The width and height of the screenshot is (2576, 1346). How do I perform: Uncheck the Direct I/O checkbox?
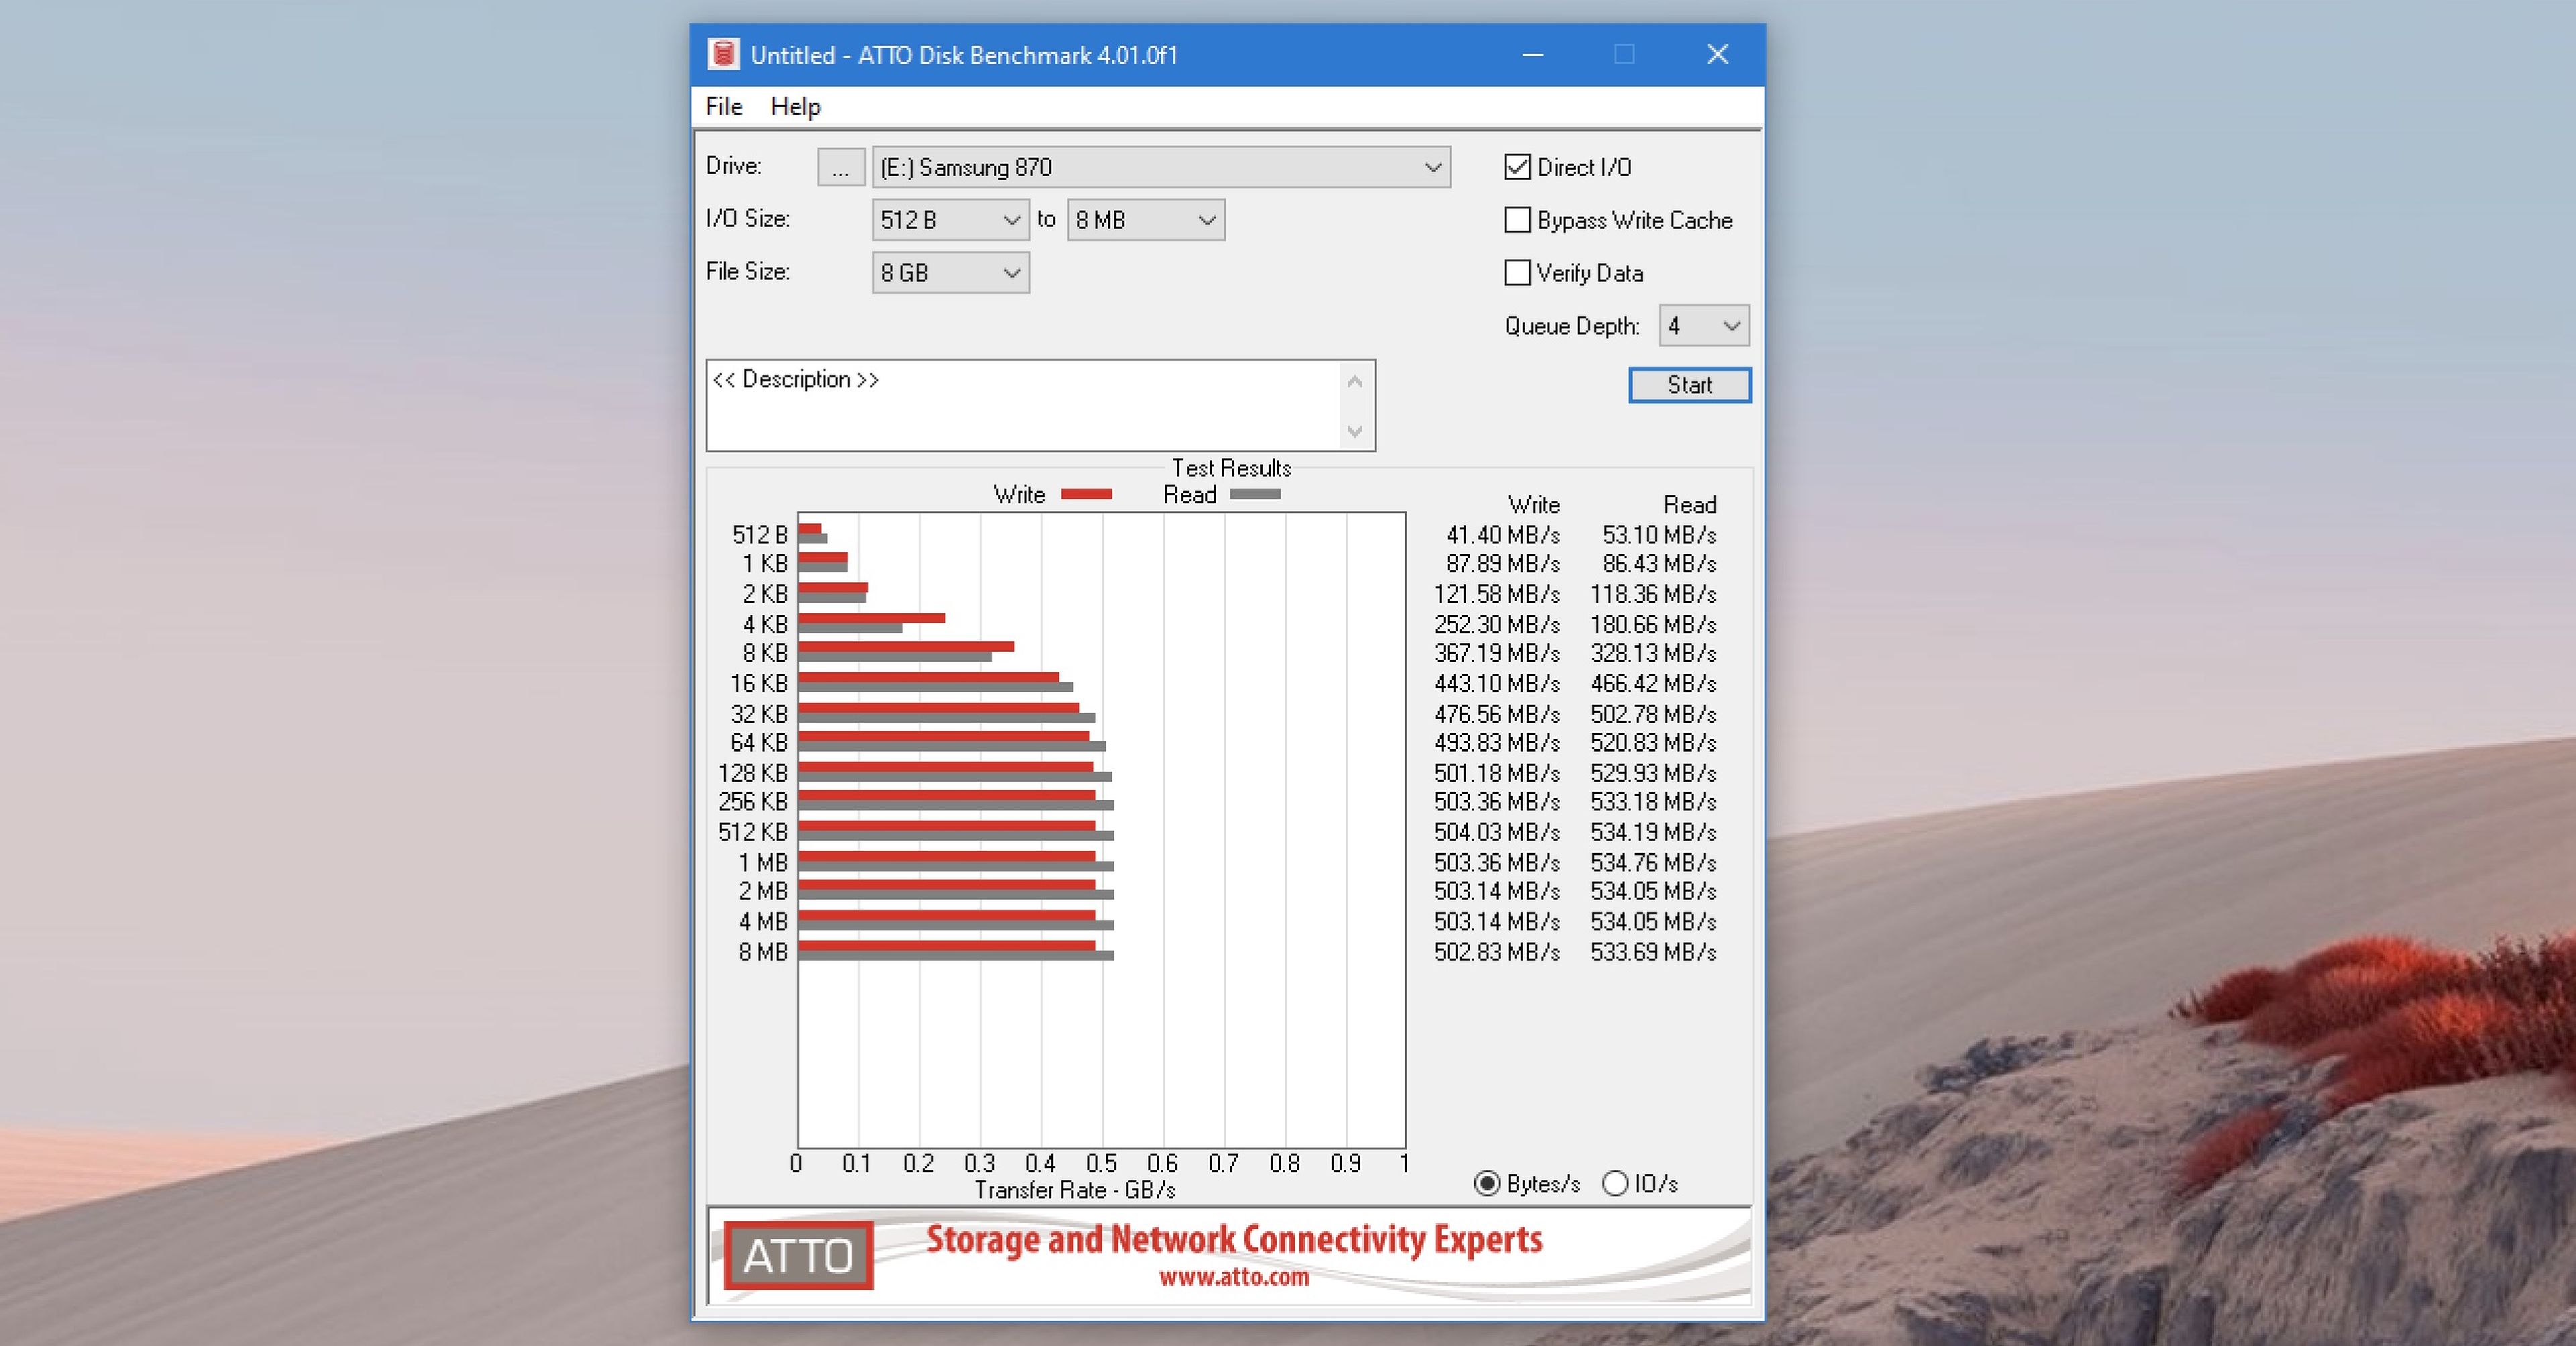tap(1517, 167)
